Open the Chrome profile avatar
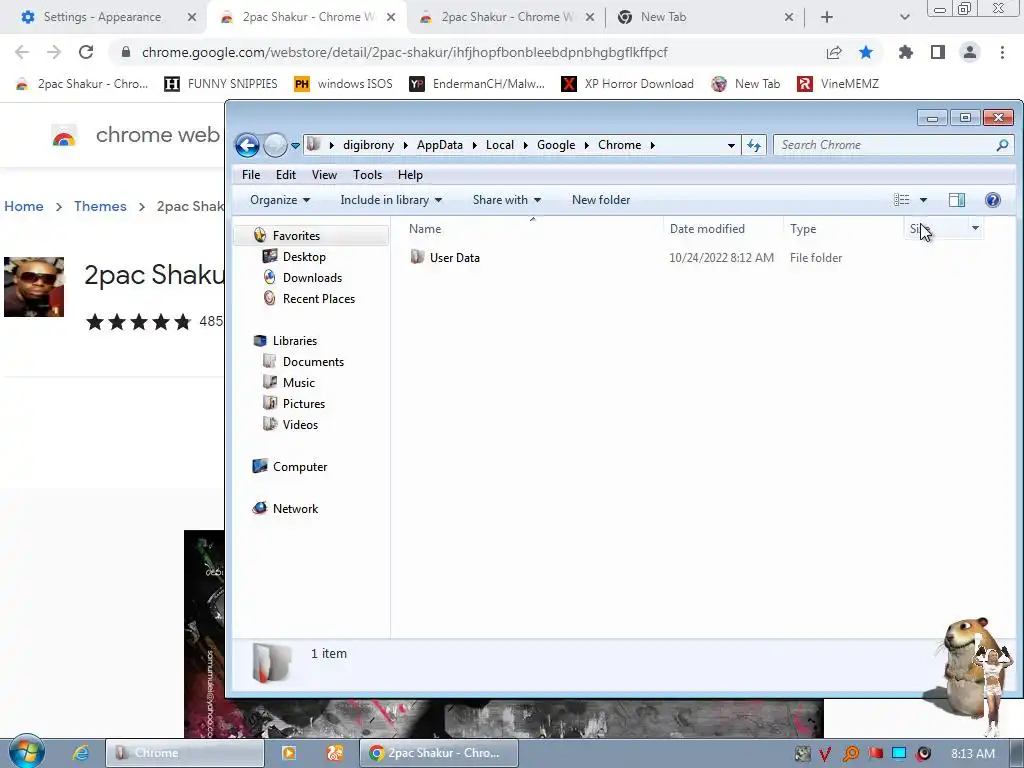 970,52
